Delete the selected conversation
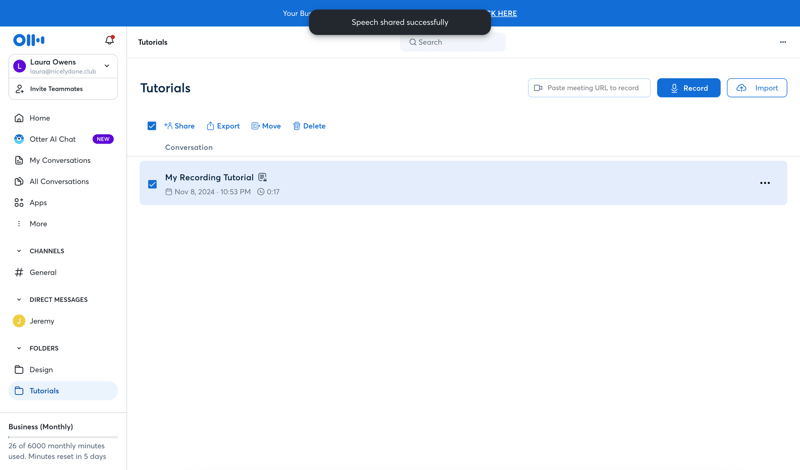The image size is (800, 470). tap(309, 126)
